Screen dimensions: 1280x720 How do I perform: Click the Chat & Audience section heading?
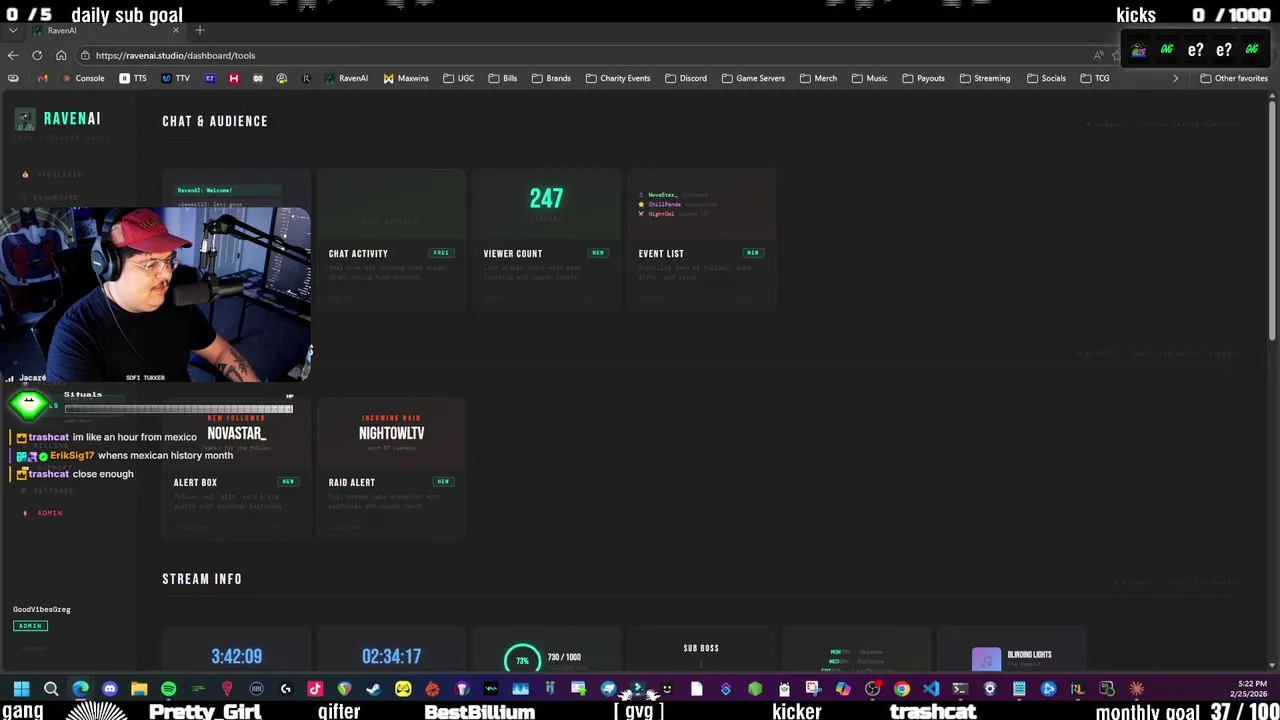point(215,121)
